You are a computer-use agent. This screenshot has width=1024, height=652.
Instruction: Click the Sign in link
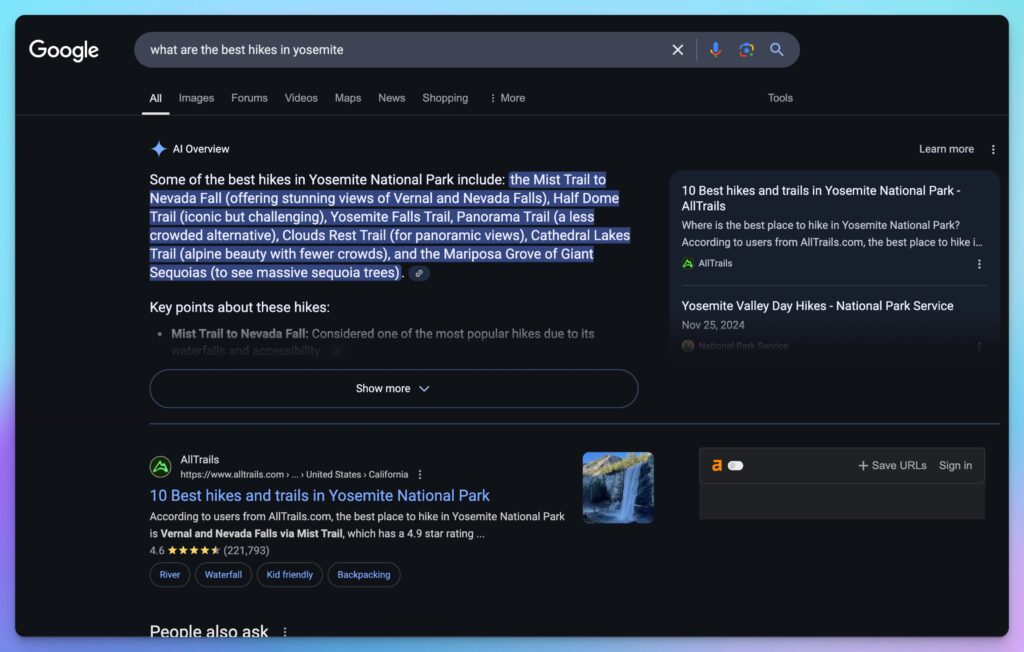[955, 465]
